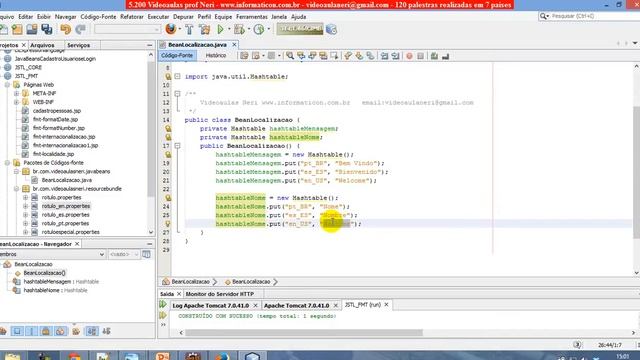Toggle Show Inherited Members in Navigator
This screenshot has height=360, width=640.
click(3, 331)
